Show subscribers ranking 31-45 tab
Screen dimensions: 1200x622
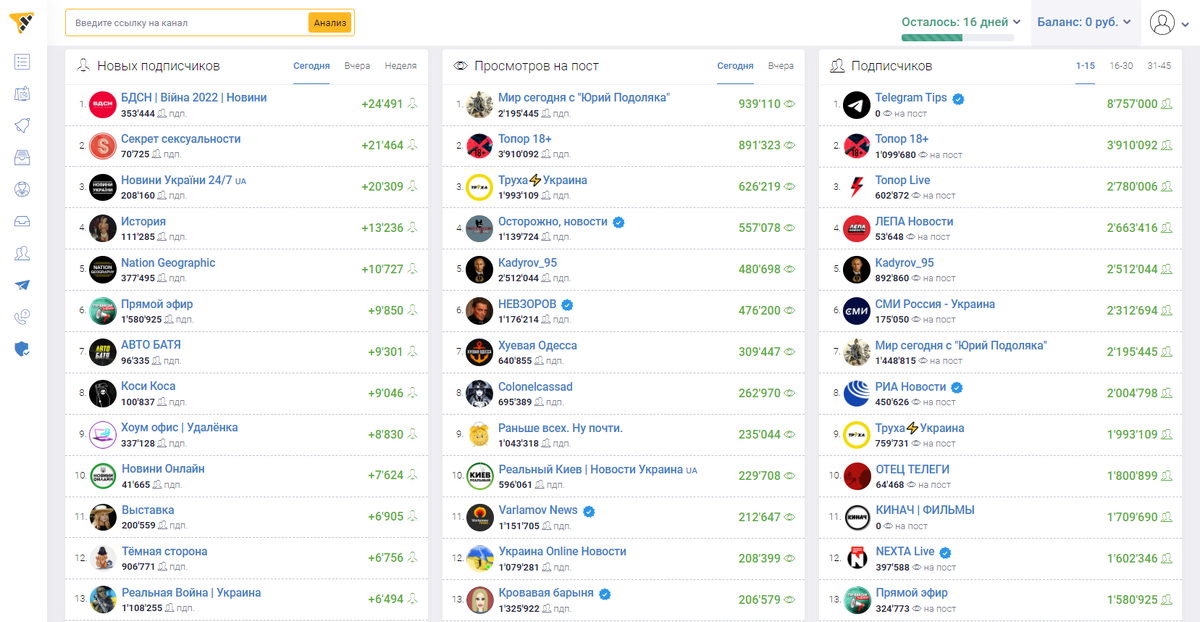[x=1160, y=66]
